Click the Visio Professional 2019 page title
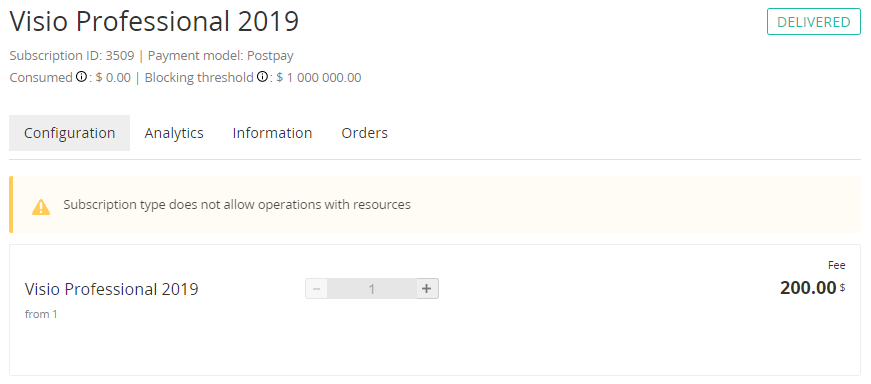 pyautogui.click(x=154, y=22)
